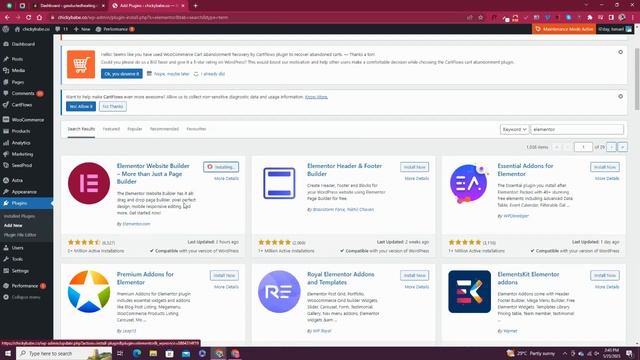Open Microsoft Edge from the taskbar
Image resolution: width=640 pixels, height=360 pixels.
pos(137,353)
